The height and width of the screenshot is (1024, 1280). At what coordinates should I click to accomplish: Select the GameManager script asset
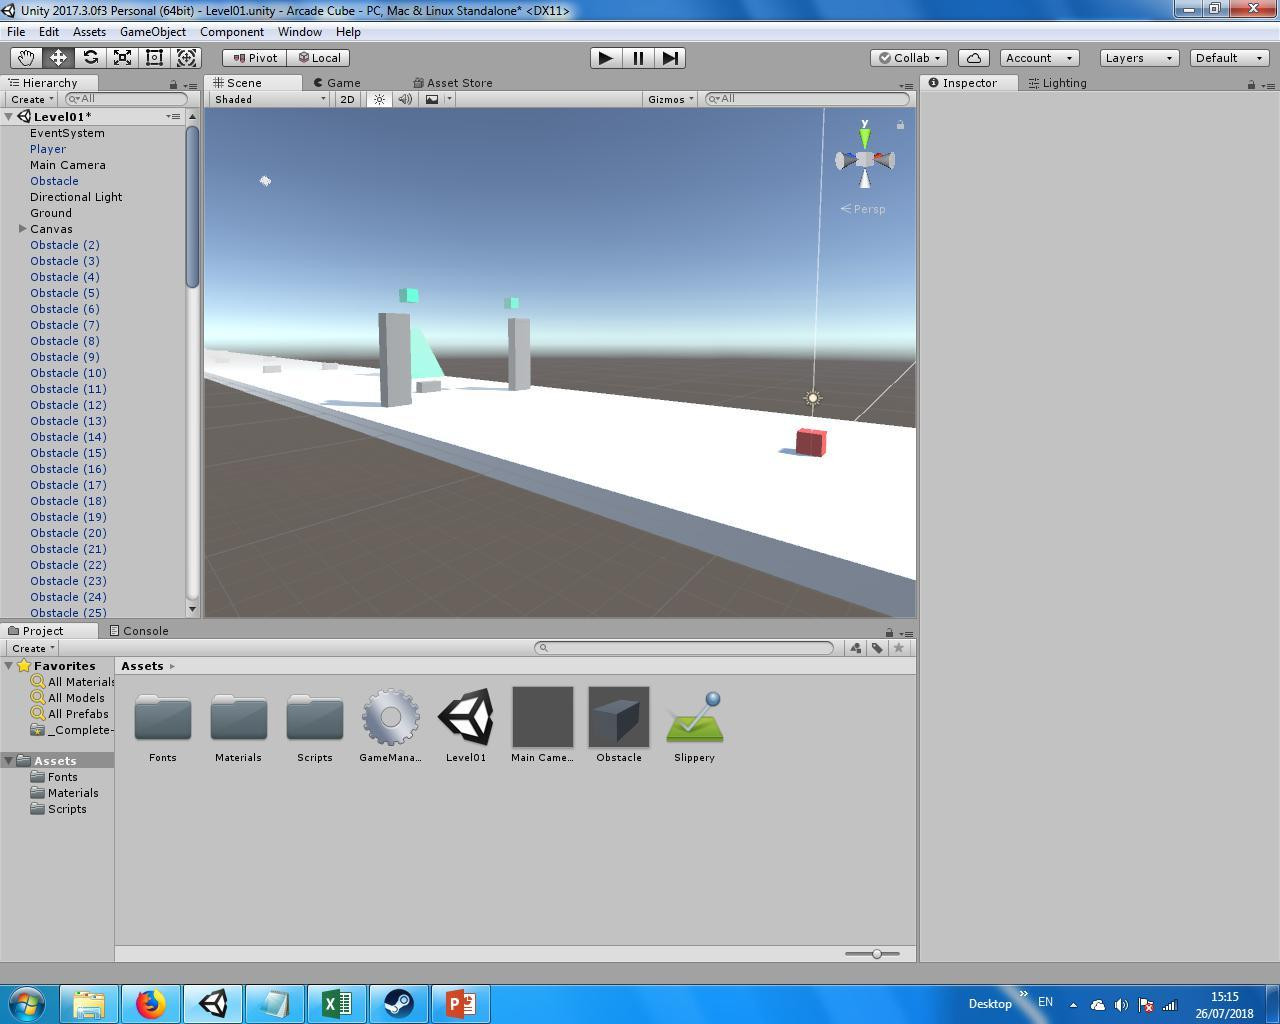click(390, 725)
